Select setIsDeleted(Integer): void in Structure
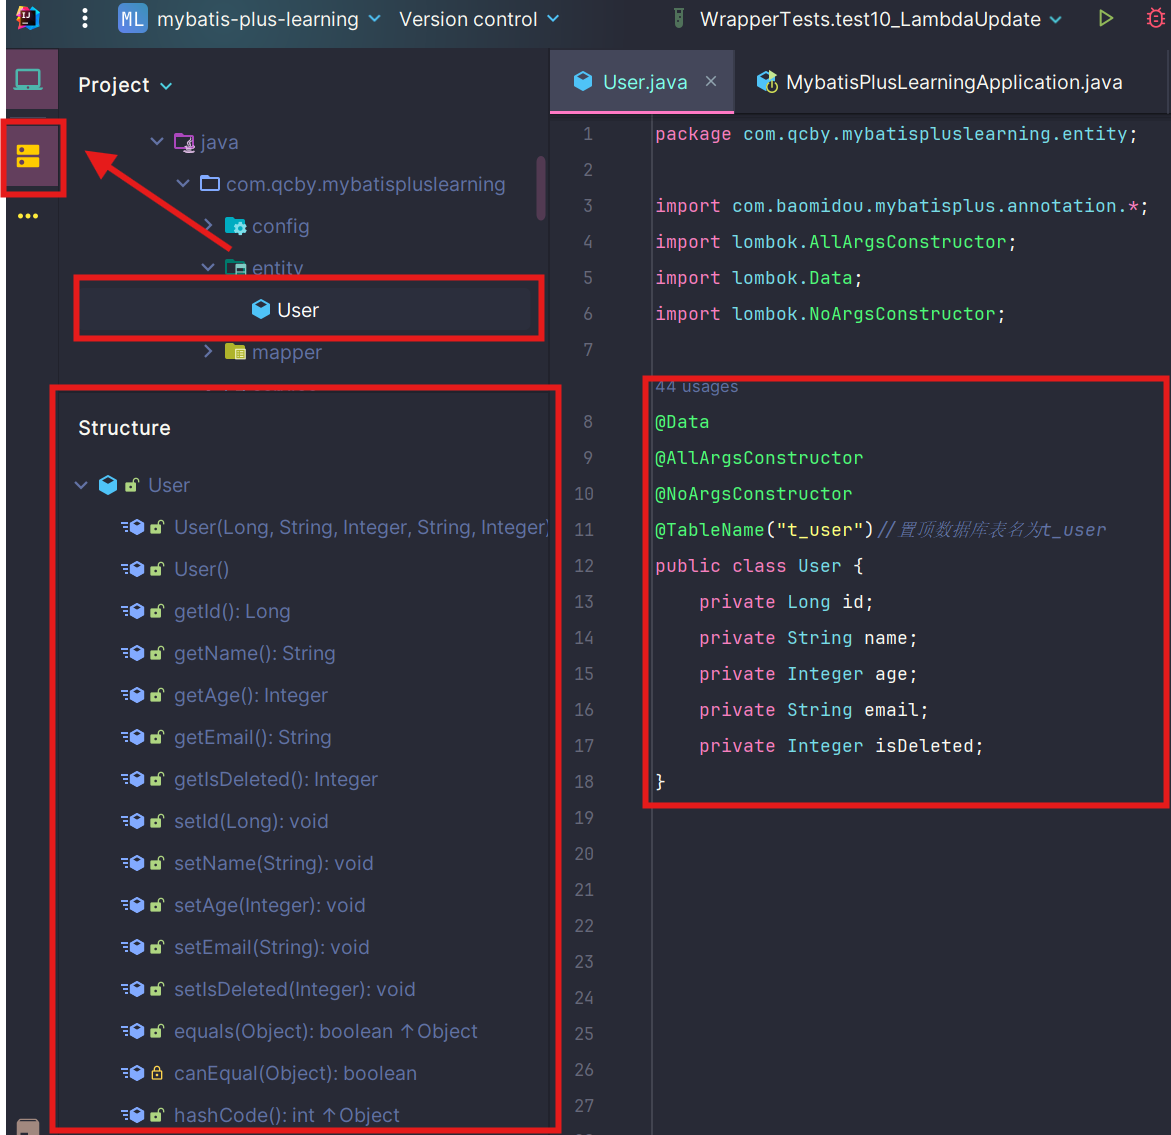1171x1135 pixels. point(294,989)
